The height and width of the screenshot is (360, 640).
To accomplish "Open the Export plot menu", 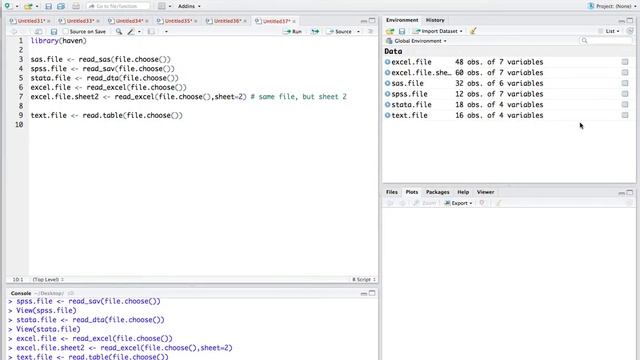I will (458, 203).
